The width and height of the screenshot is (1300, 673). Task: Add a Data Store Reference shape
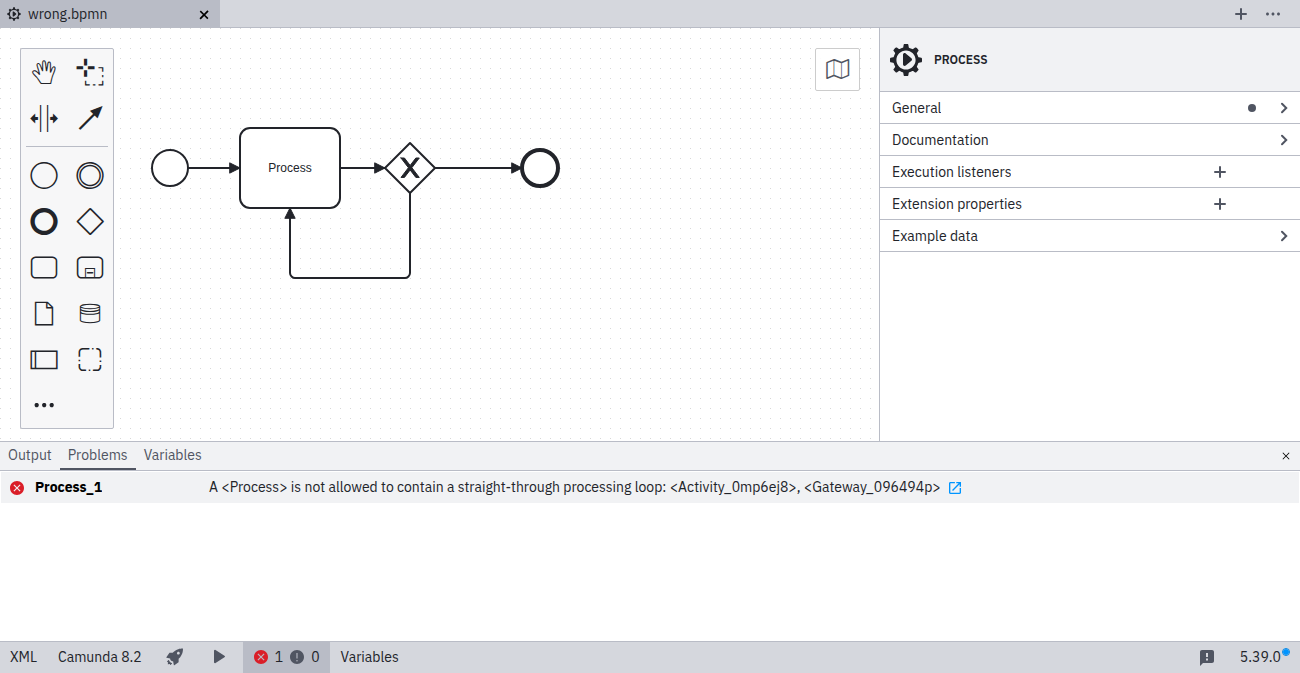coord(90,314)
